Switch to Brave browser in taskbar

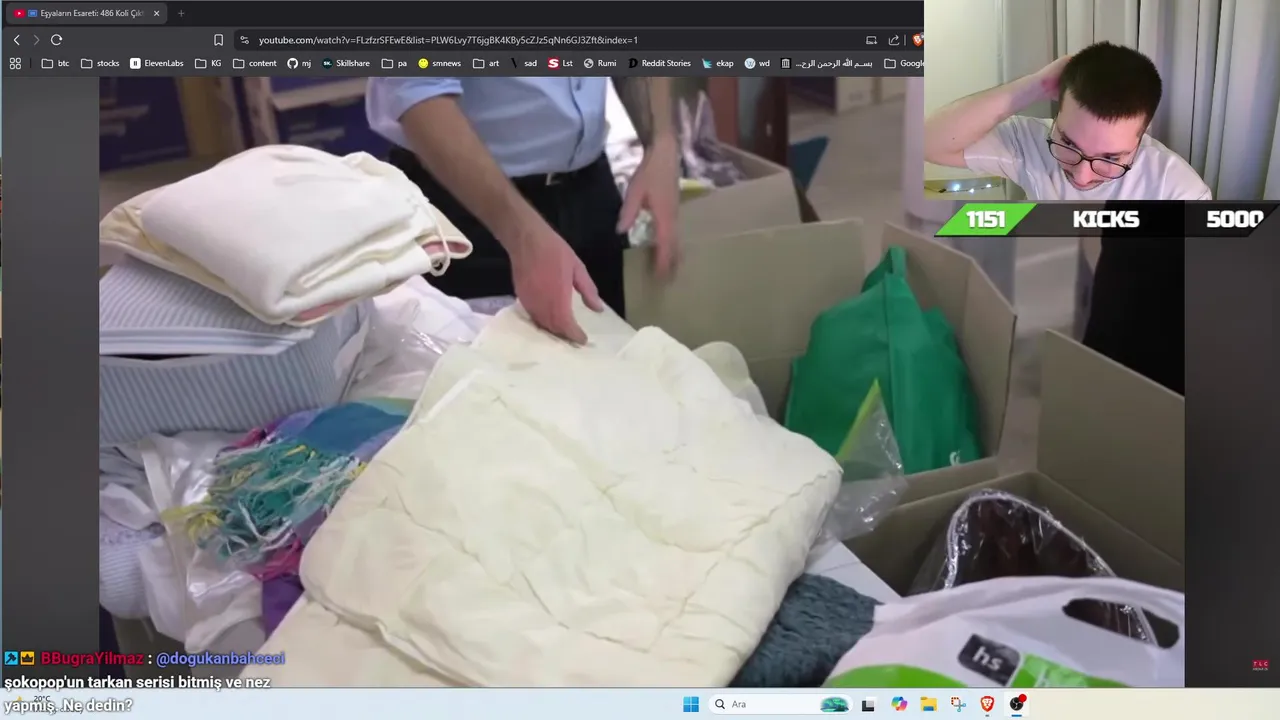pos(988,704)
